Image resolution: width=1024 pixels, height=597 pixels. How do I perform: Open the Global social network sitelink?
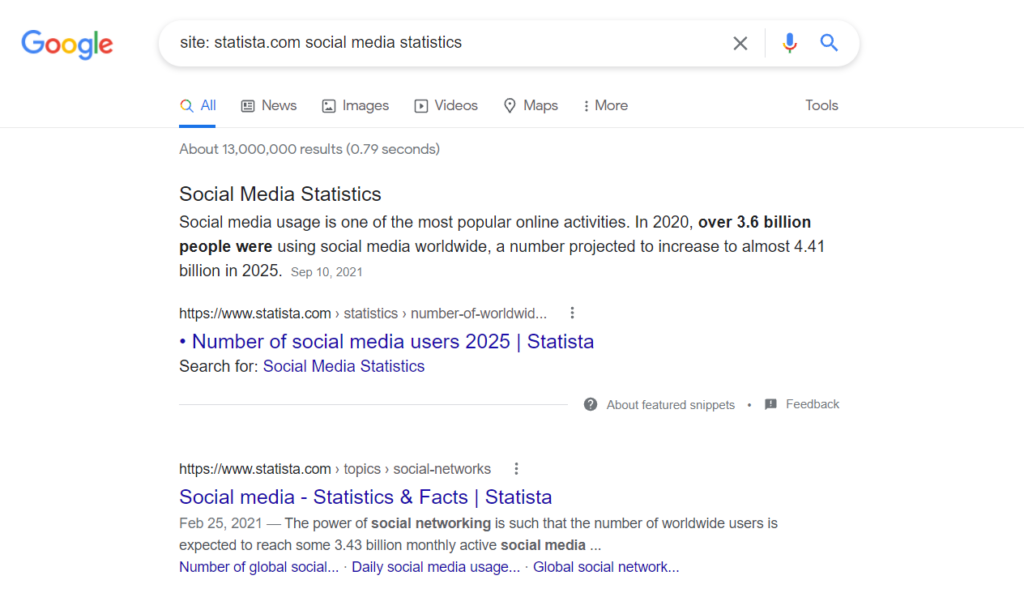point(605,567)
